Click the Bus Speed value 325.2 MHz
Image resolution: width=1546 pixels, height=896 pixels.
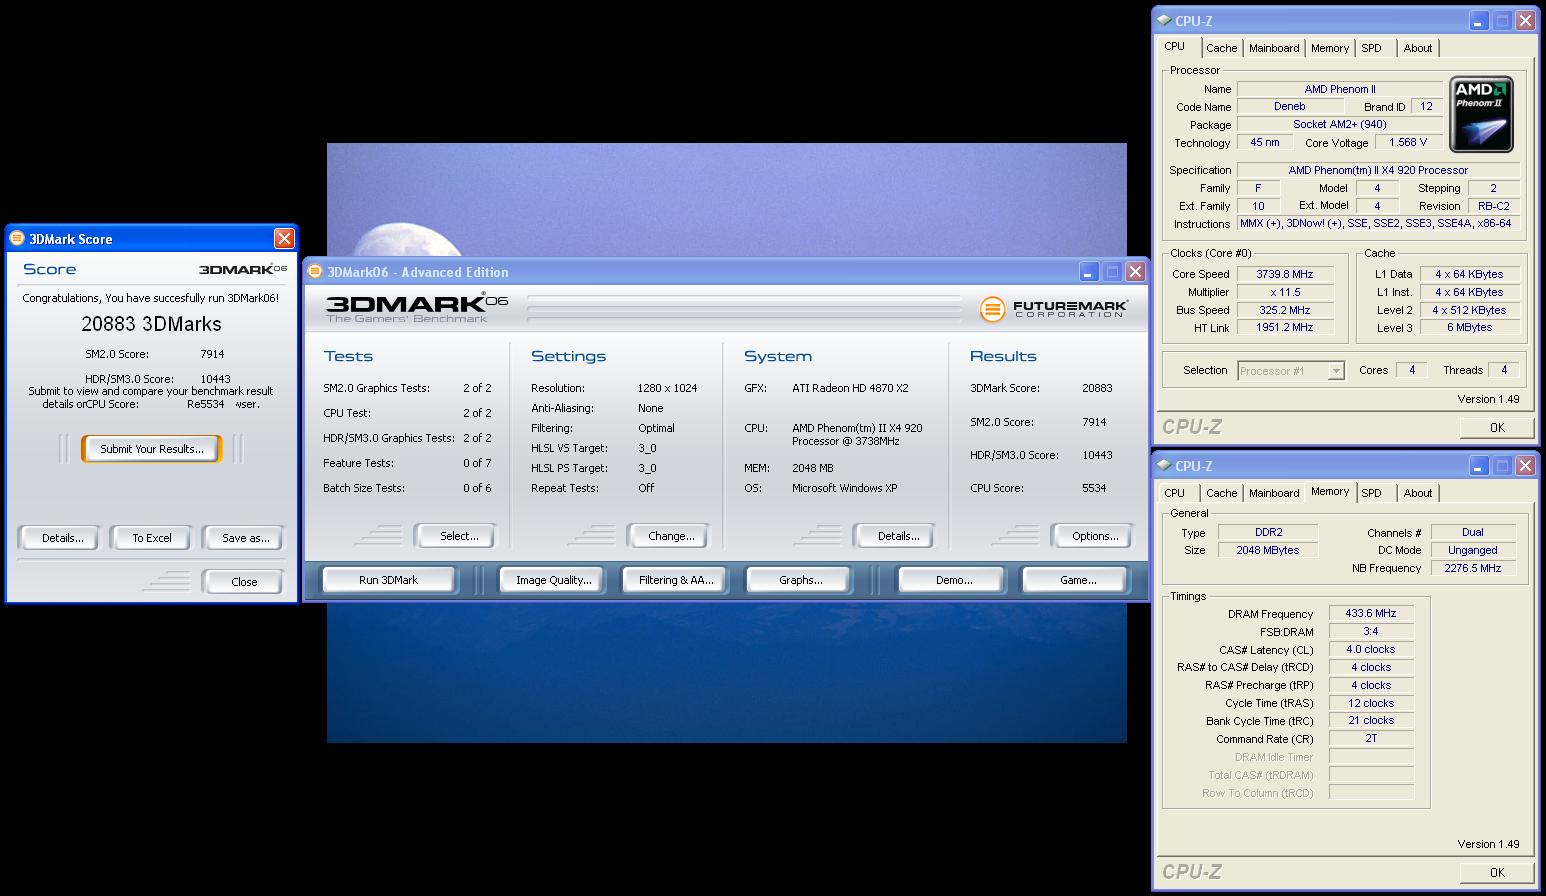pos(1285,310)
